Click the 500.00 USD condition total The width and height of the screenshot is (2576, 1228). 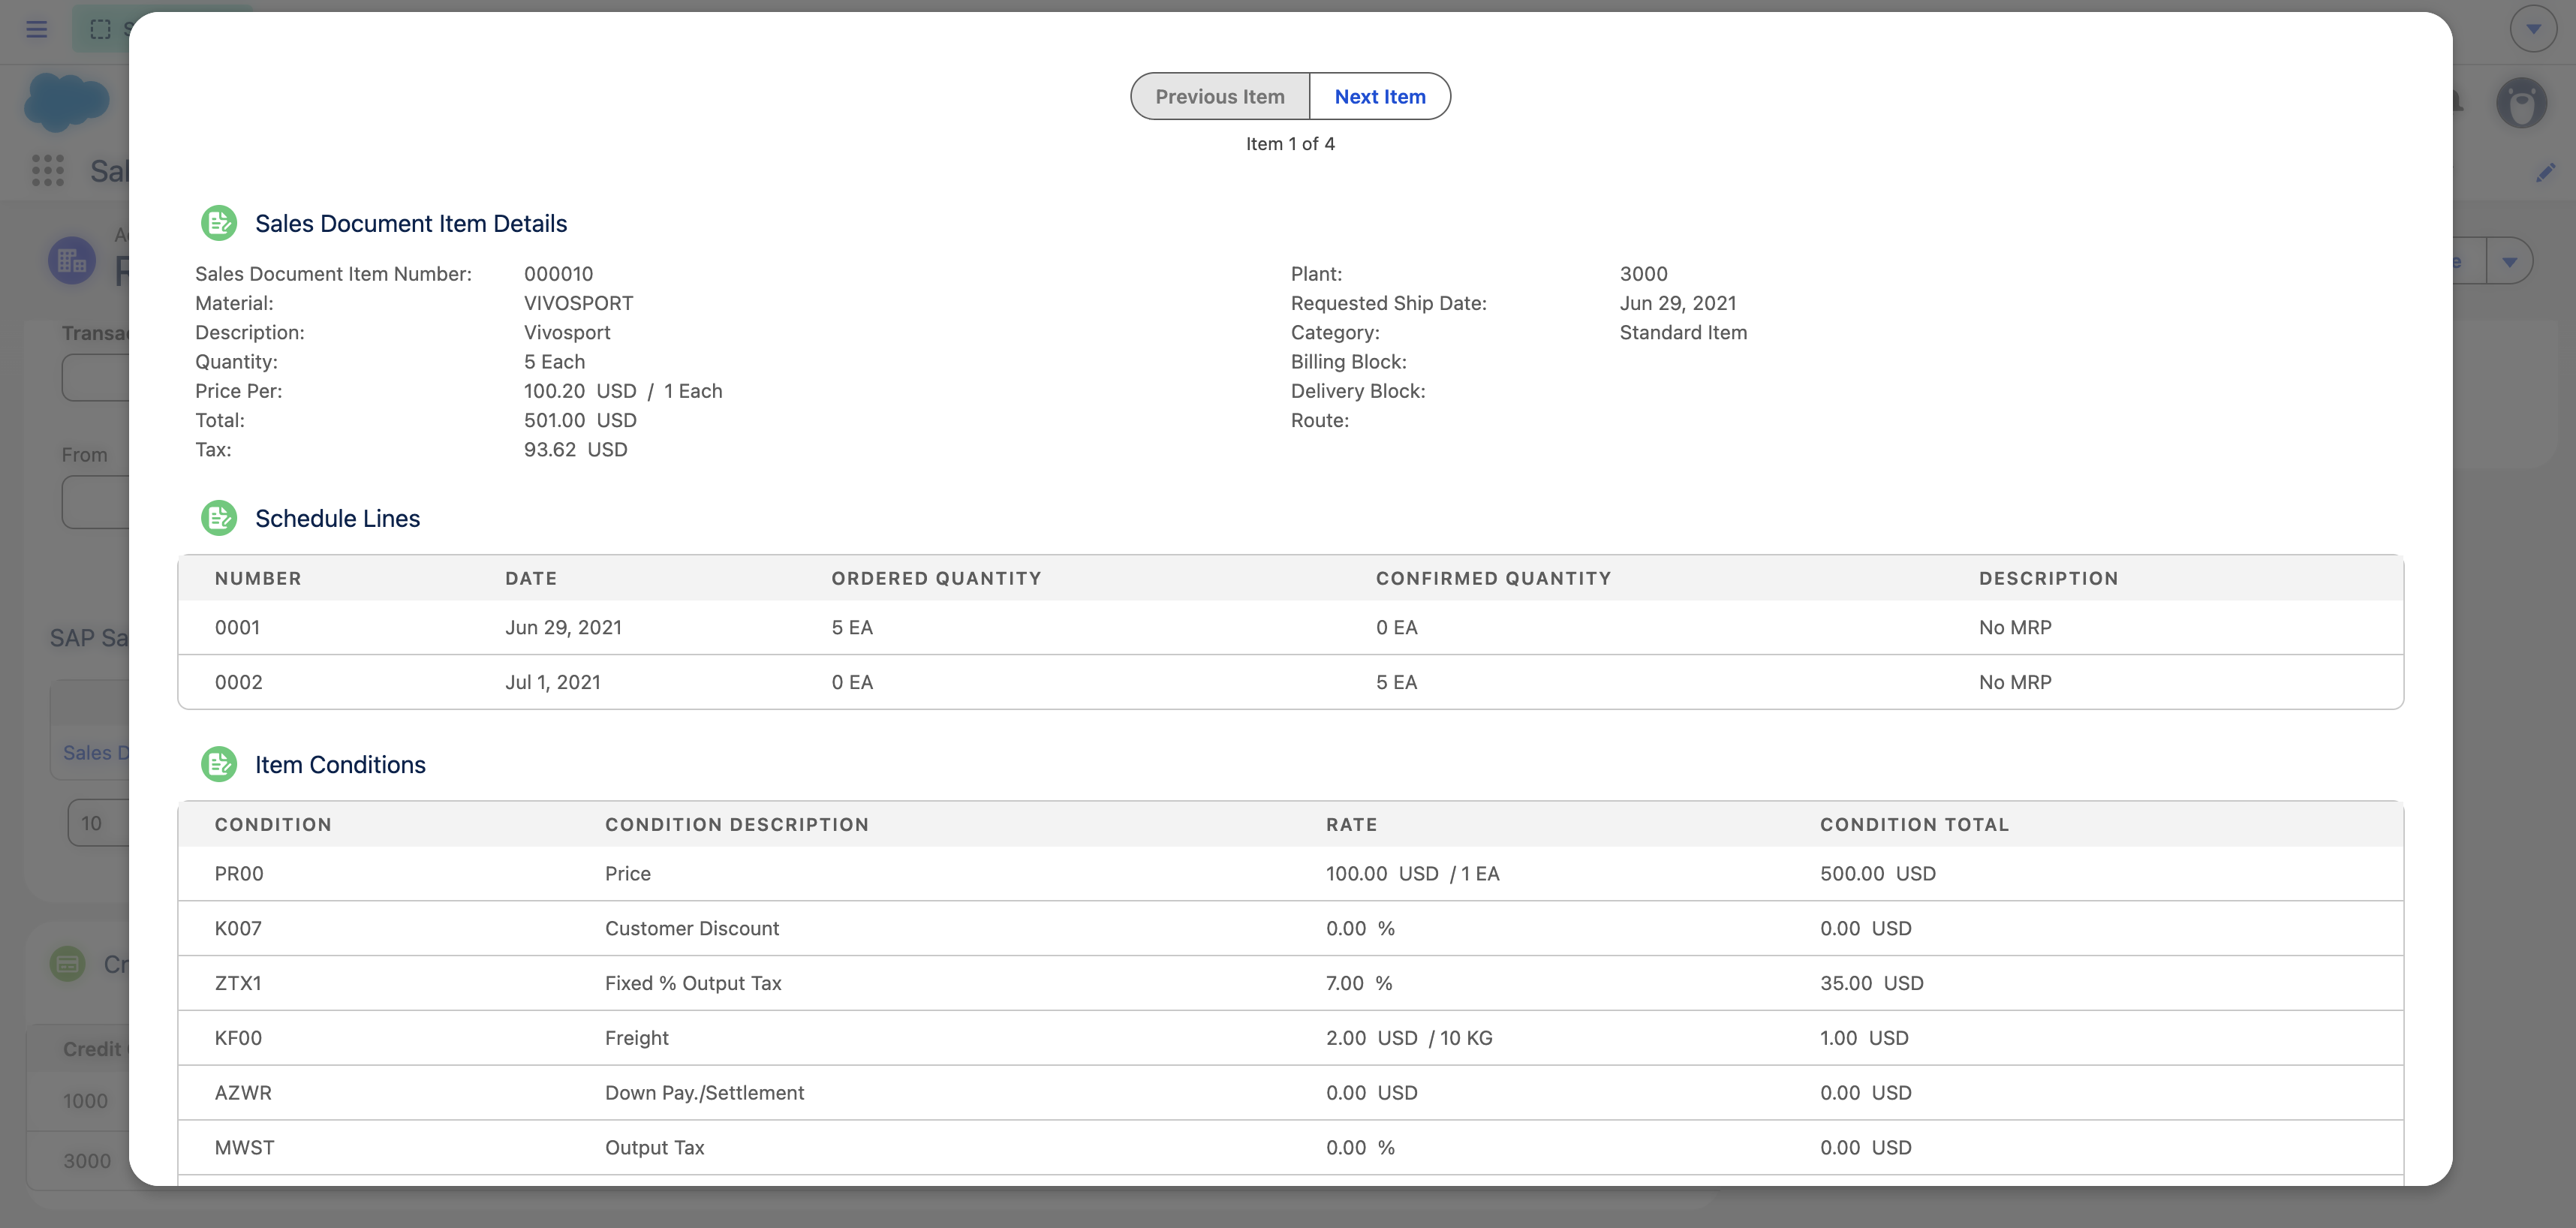pos(1878,873)
